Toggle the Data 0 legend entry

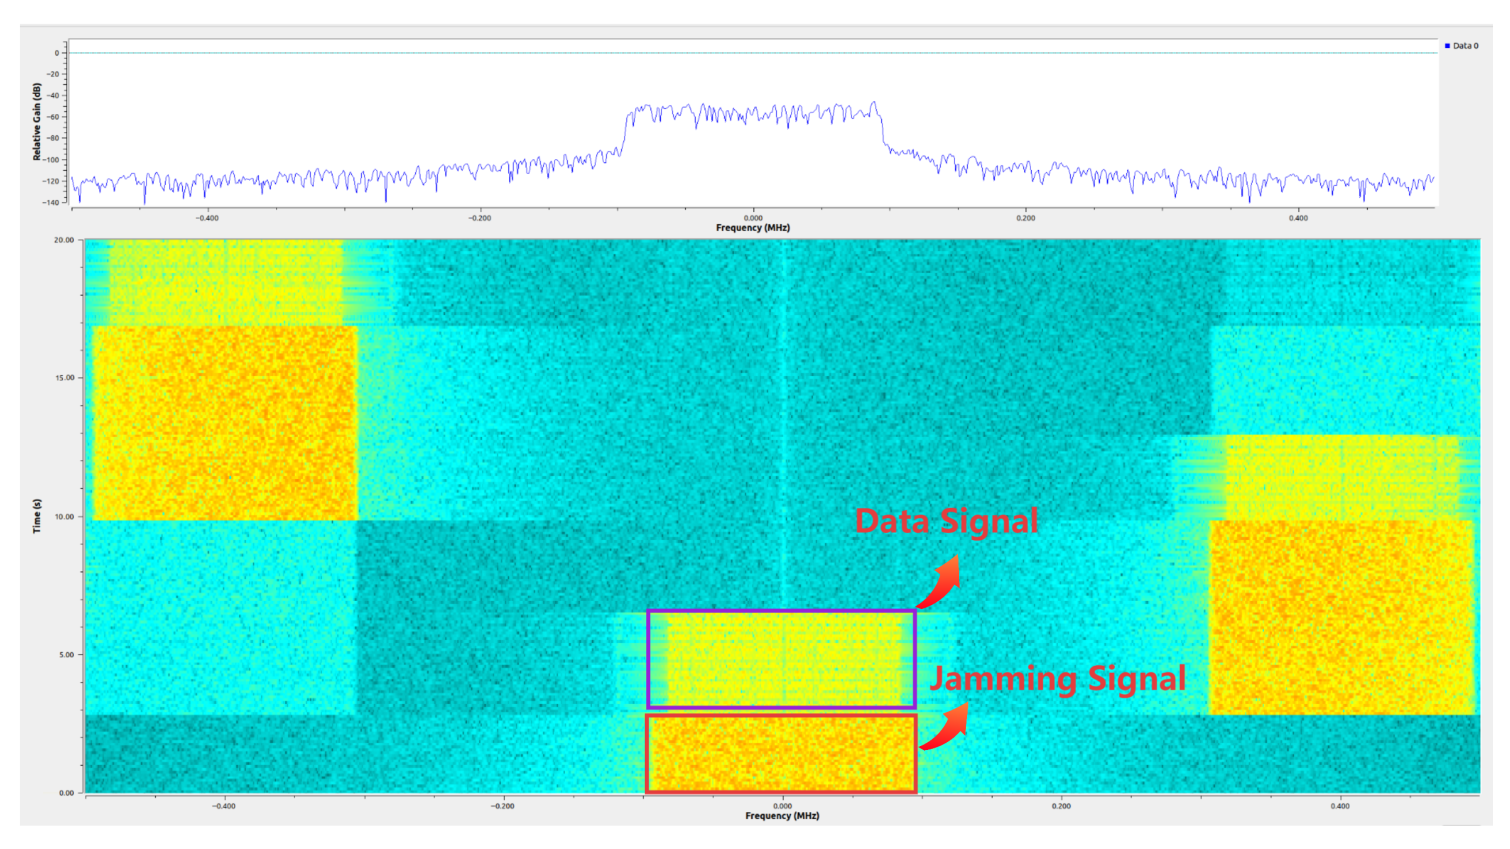point(1464,46)
